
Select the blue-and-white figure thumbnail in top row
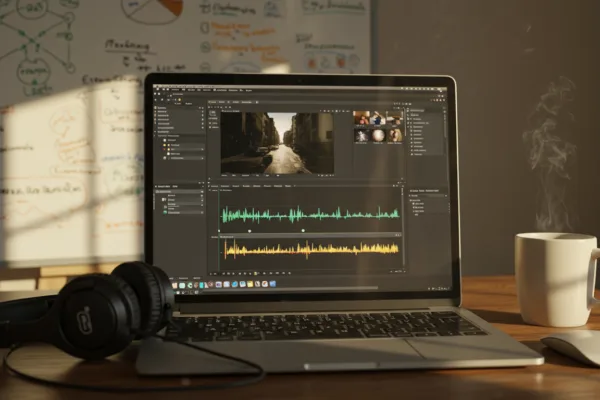tap(378, 118)
